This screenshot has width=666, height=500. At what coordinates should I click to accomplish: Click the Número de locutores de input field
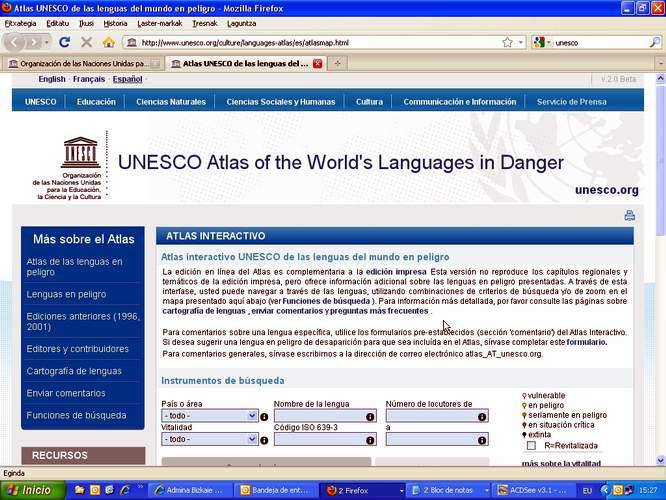pos(437,416)
